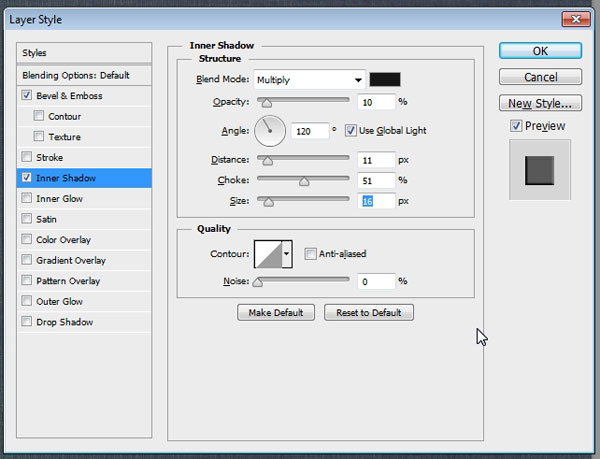600x459 pixels.
Task: Enable the Anti-aliased checkbox
Action: pos(311,254)
